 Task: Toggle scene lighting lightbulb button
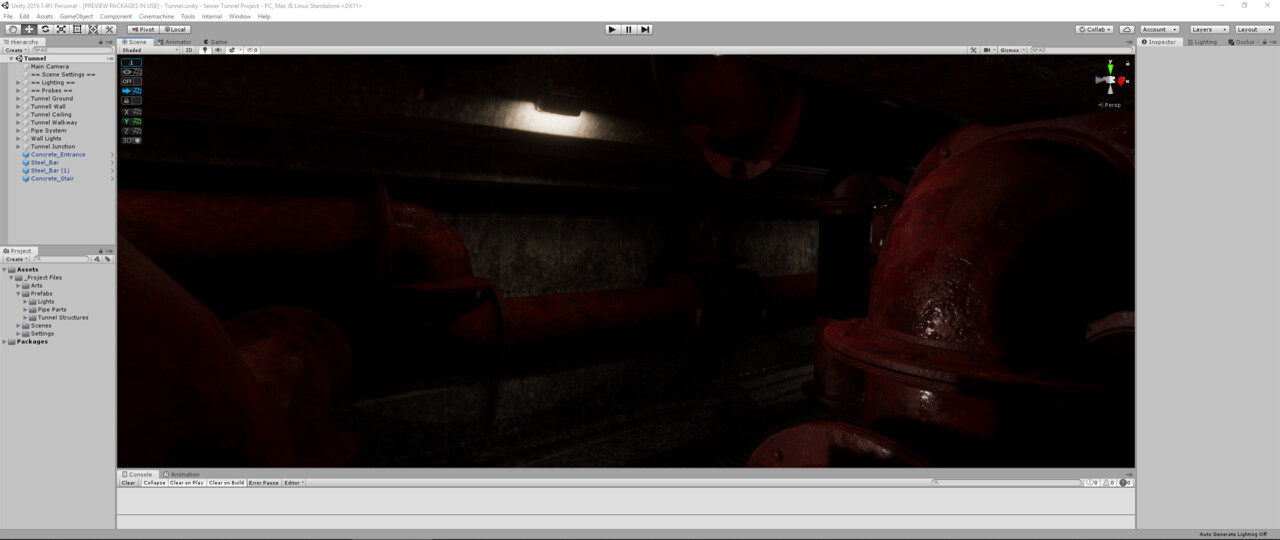pyautogui.click(x=205, y=50)
